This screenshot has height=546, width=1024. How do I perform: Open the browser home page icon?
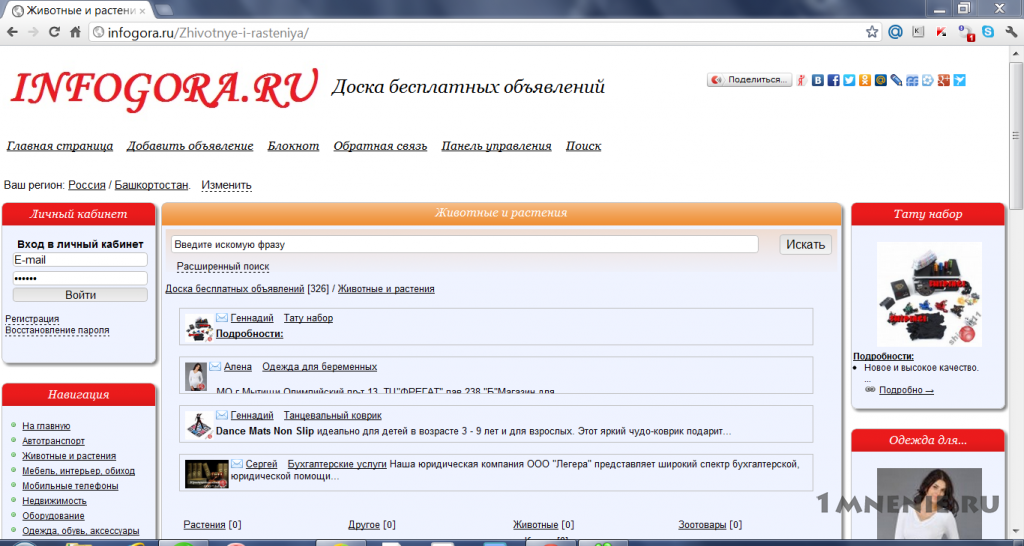(75, 32)
